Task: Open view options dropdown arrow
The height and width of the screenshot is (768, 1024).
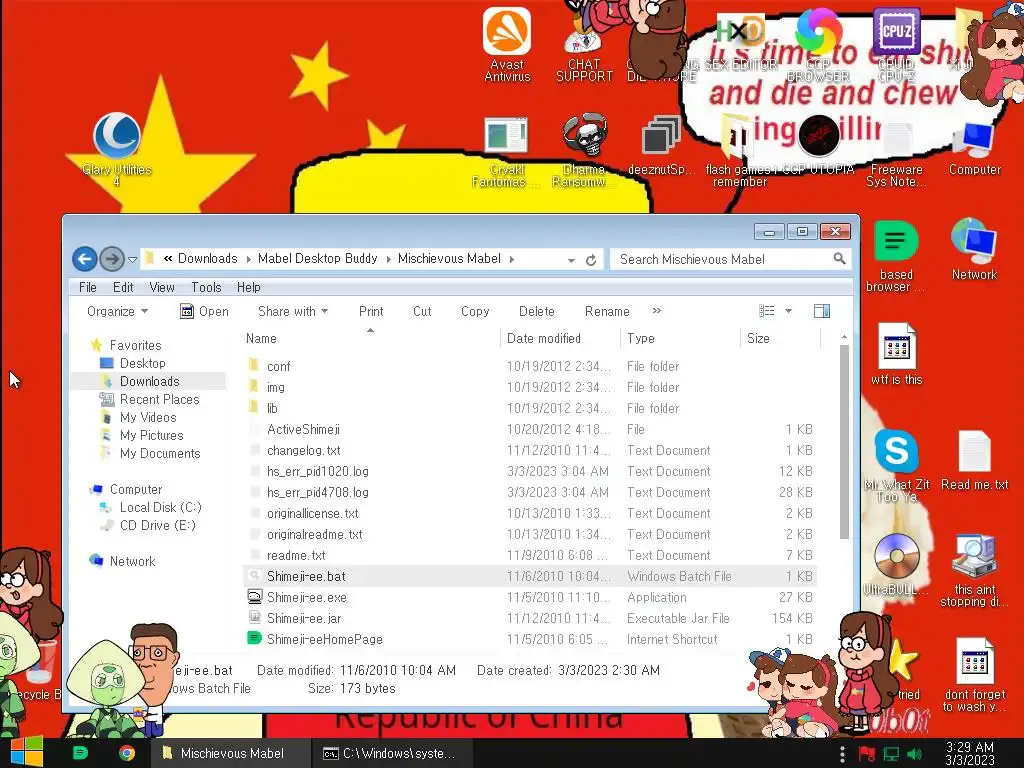Action: point(788,312)
